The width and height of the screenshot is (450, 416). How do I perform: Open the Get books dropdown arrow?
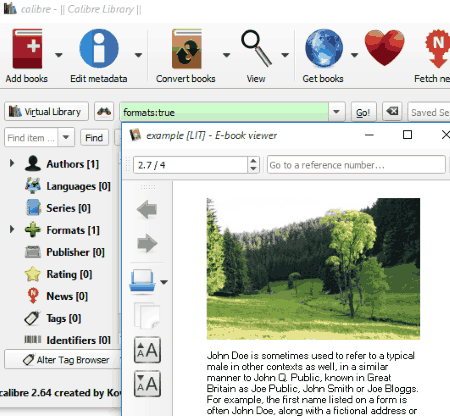(x=354, y=55)
